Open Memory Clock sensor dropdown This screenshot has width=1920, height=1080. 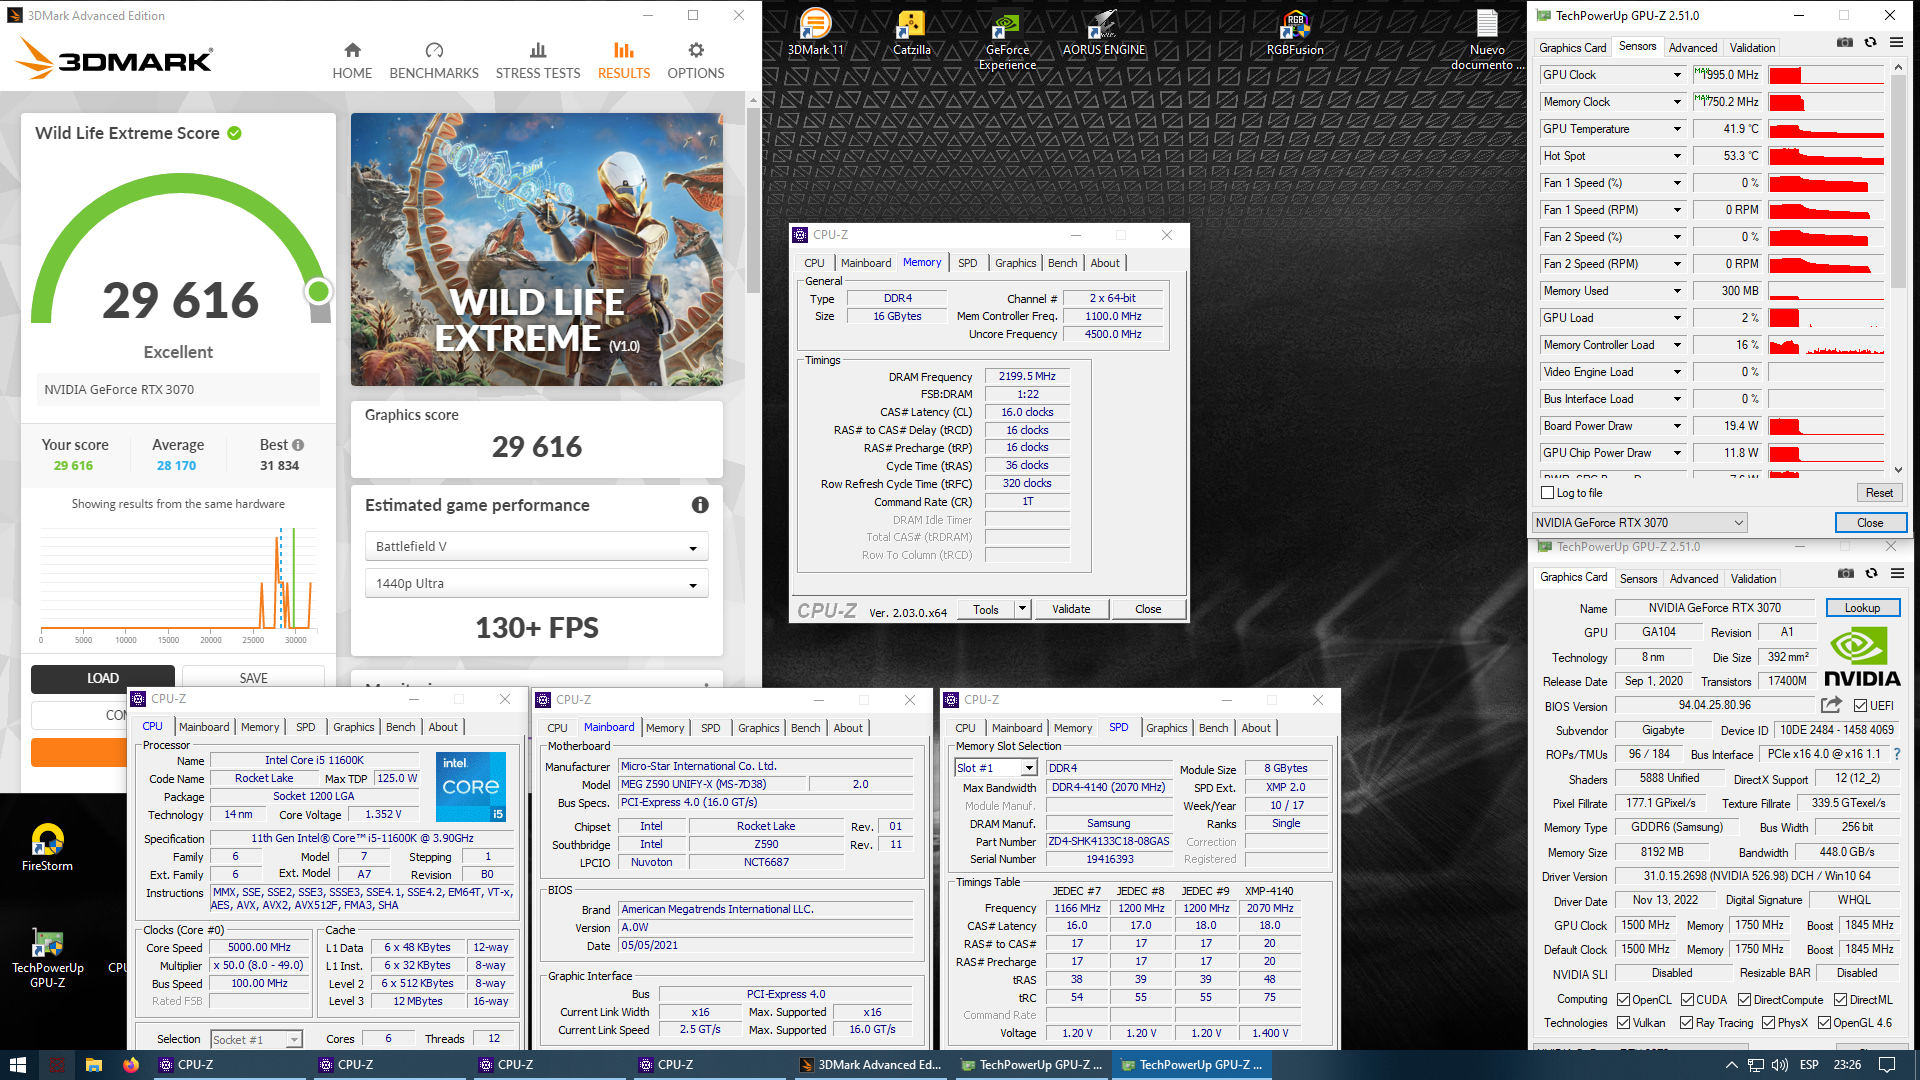point(1677,102)
